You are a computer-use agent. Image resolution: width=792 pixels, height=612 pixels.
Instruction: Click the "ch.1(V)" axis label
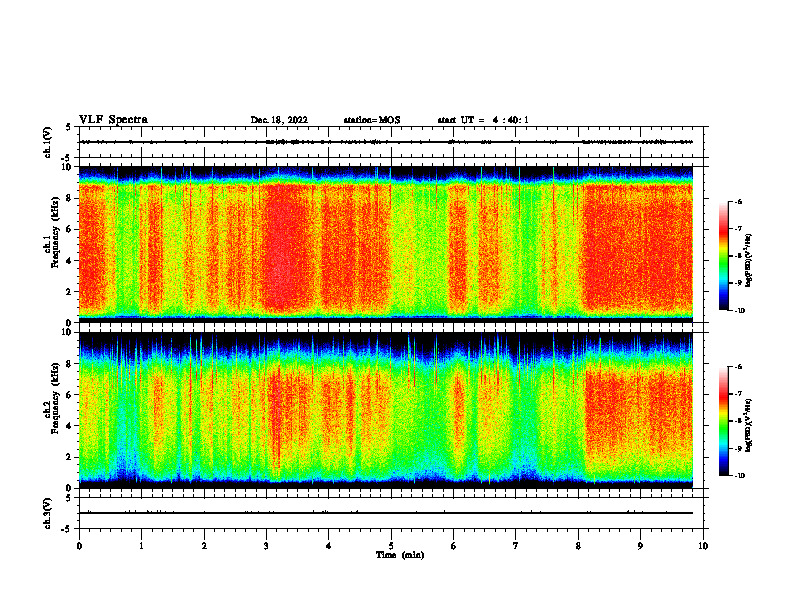point(48,142)
